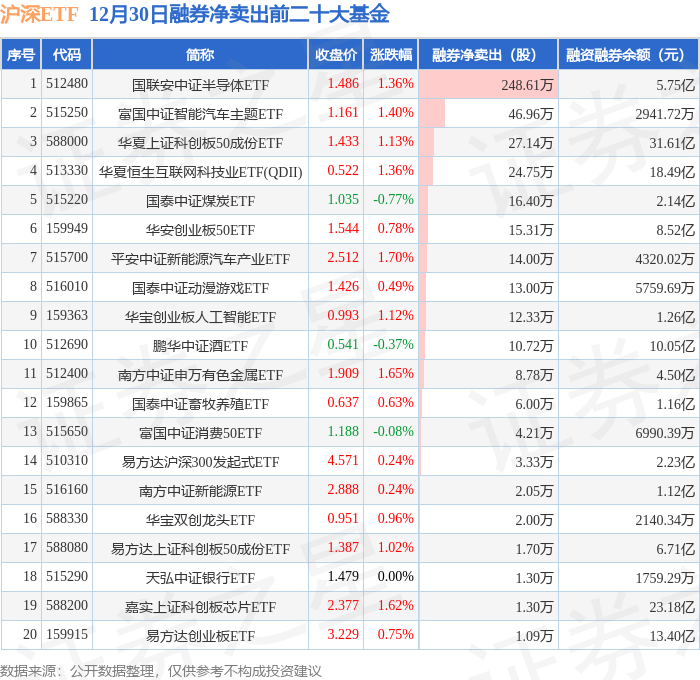The image size is (700, 680).
Task: Click the 简称 column header
Action: pos(200,54)
